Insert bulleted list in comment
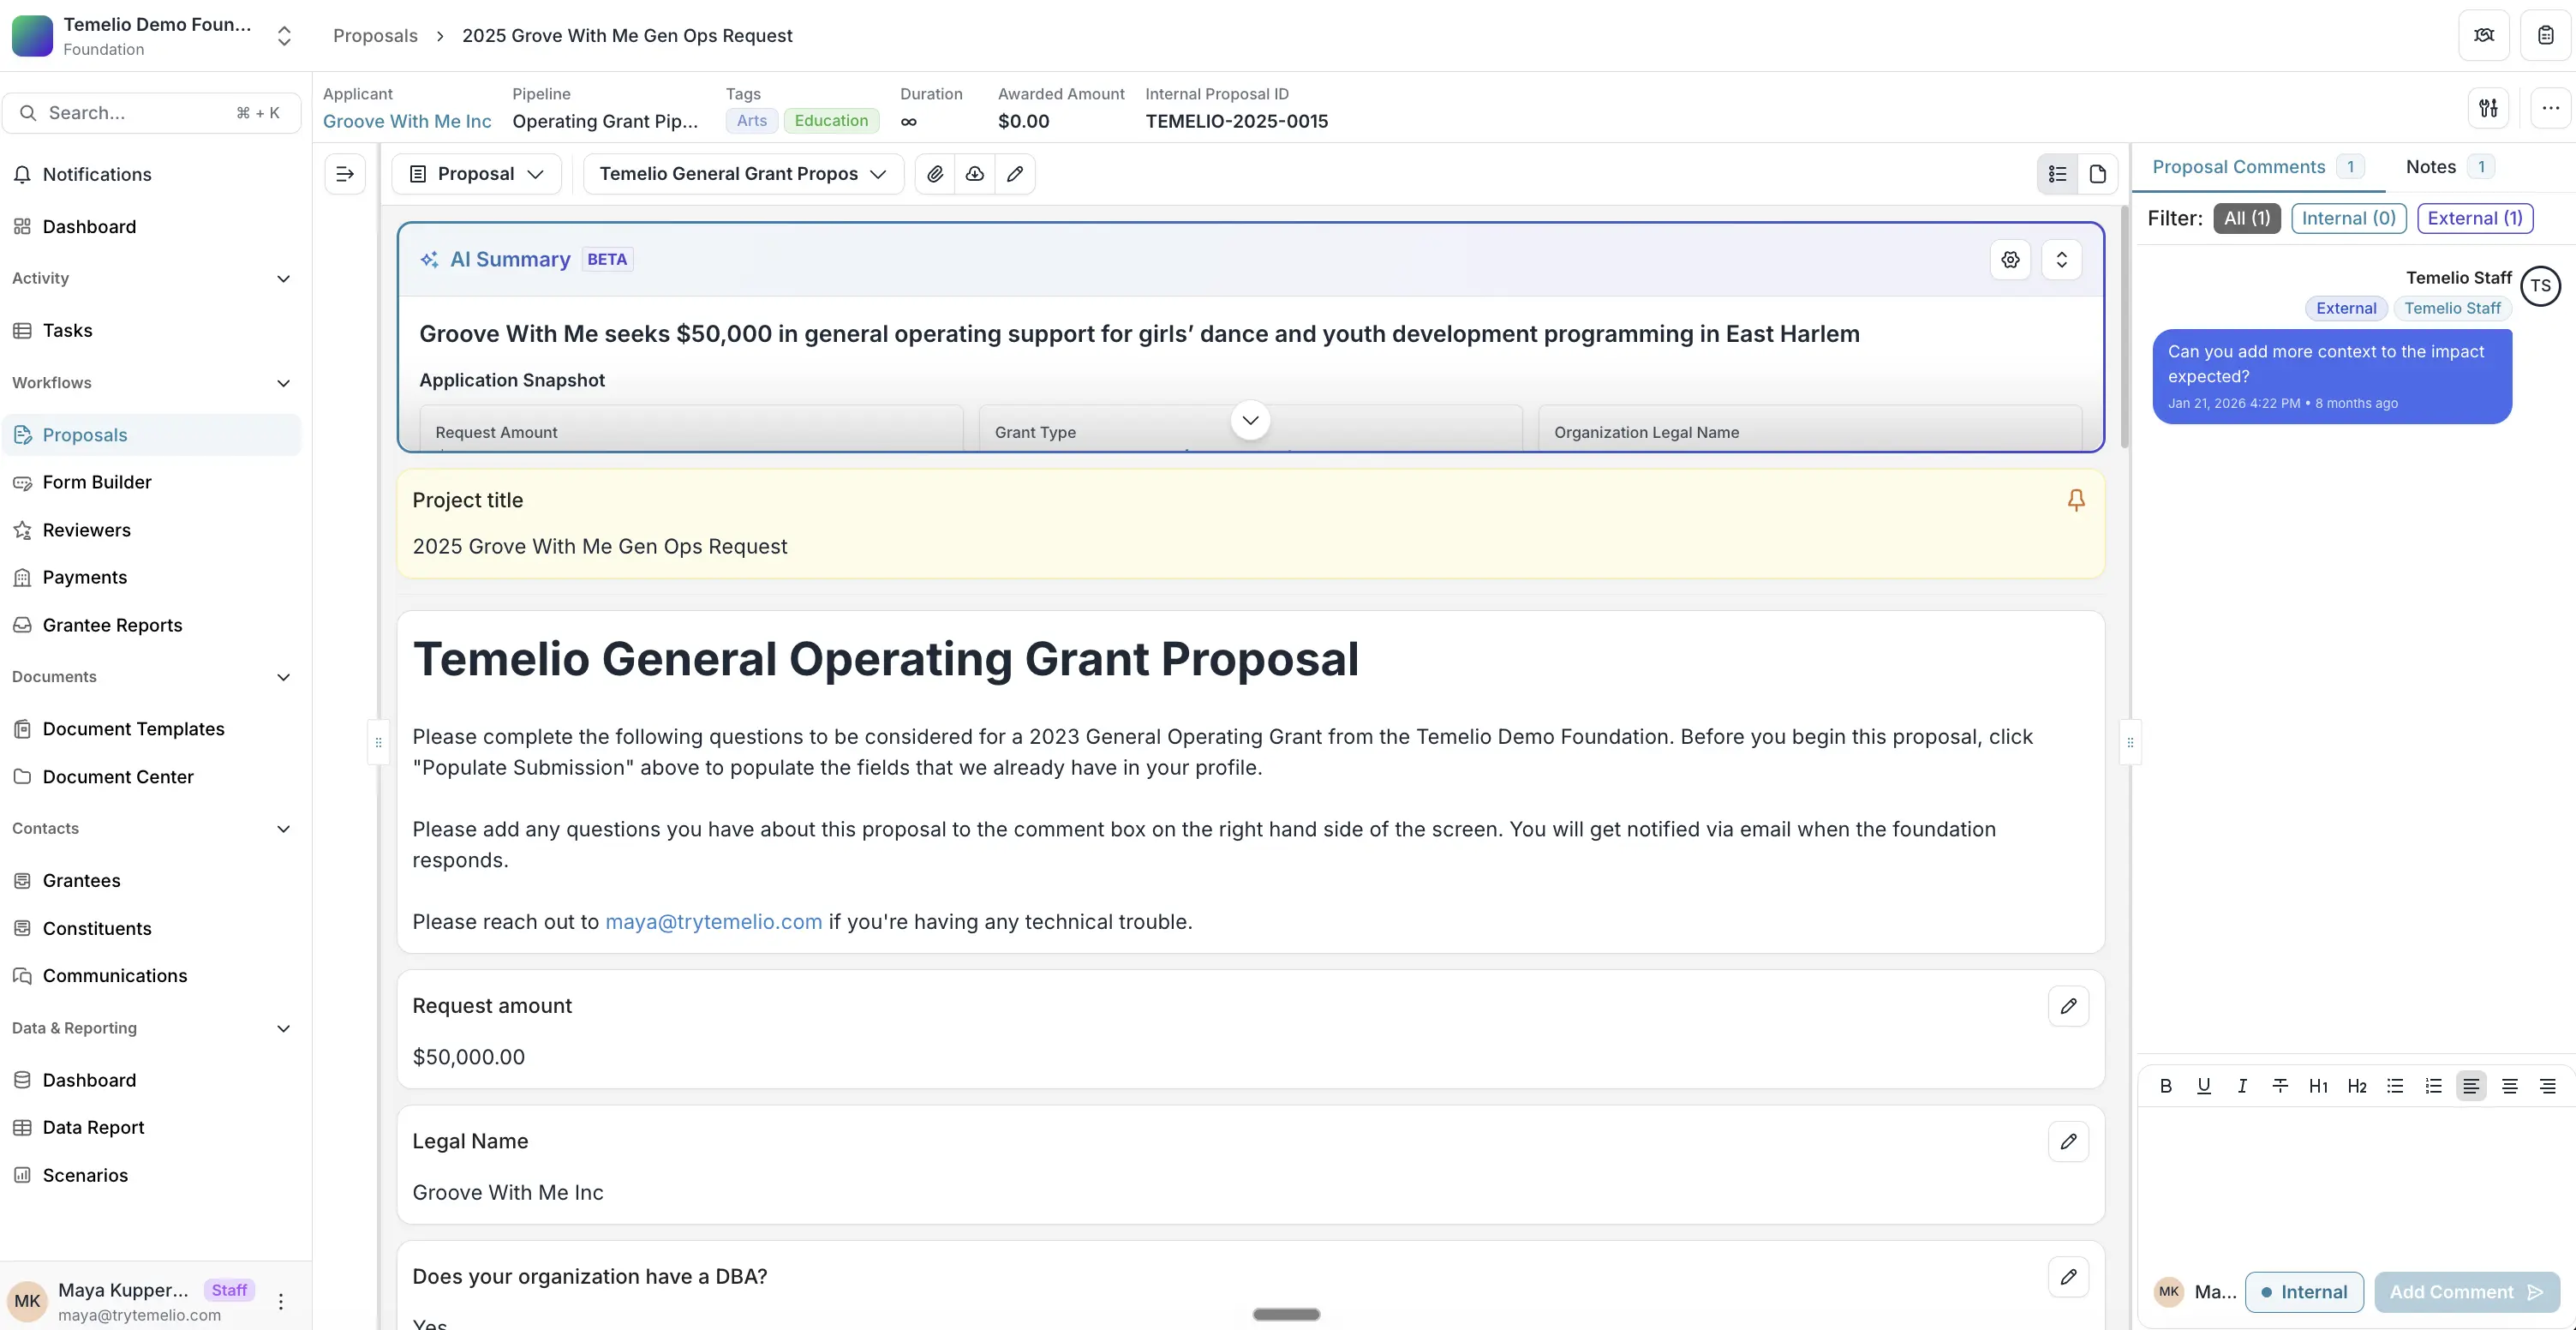The image size is (2576, 1330). [2395, 1086]
